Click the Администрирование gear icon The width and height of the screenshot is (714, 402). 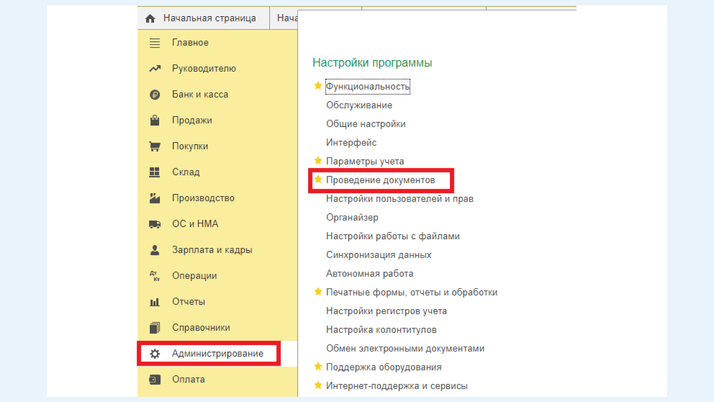tap(155, 354)
